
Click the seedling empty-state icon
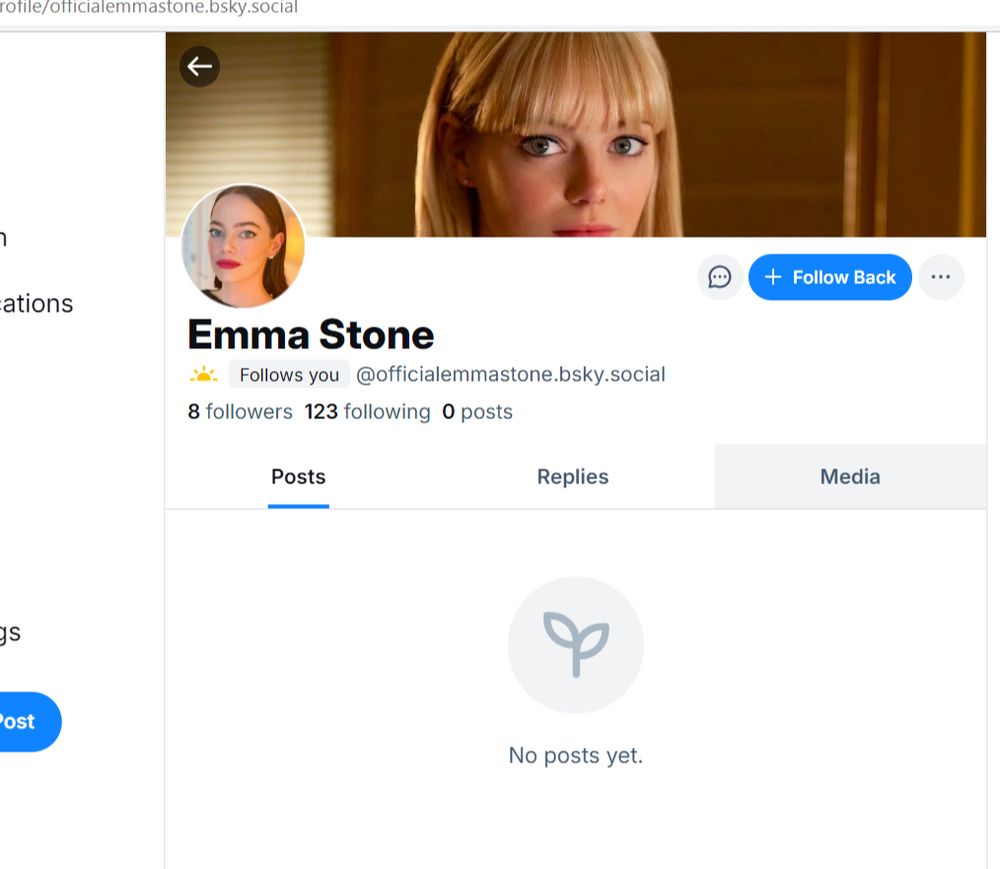(576, 645)
